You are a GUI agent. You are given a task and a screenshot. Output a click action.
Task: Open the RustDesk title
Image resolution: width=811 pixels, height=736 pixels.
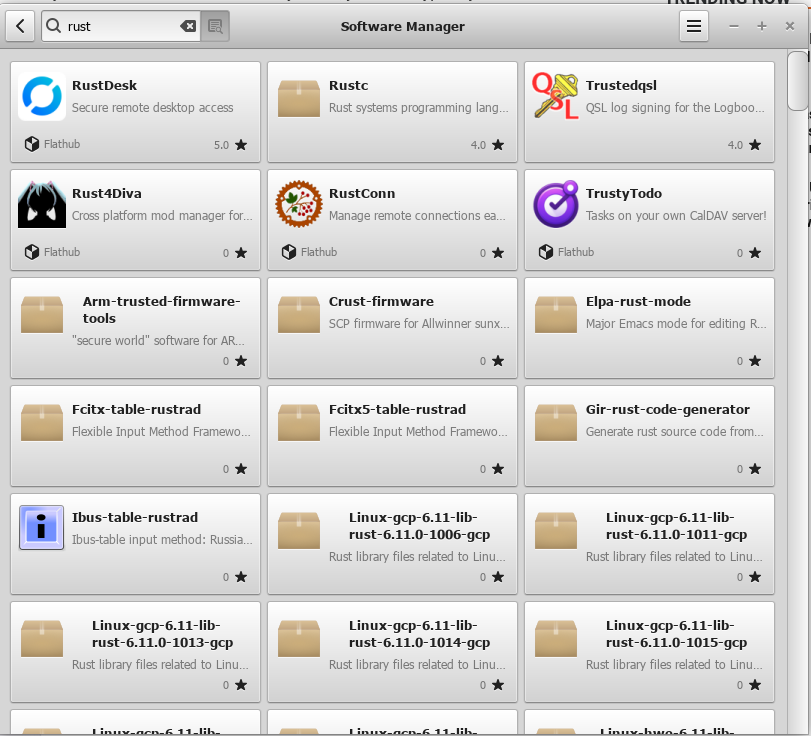[104, 85]
